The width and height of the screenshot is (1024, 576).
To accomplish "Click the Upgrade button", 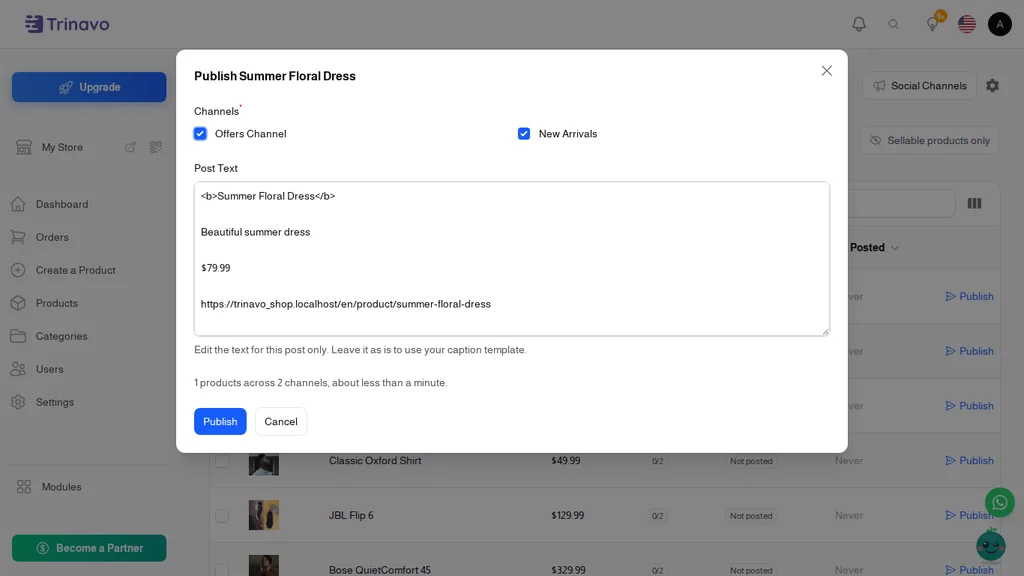I will 89,87.
